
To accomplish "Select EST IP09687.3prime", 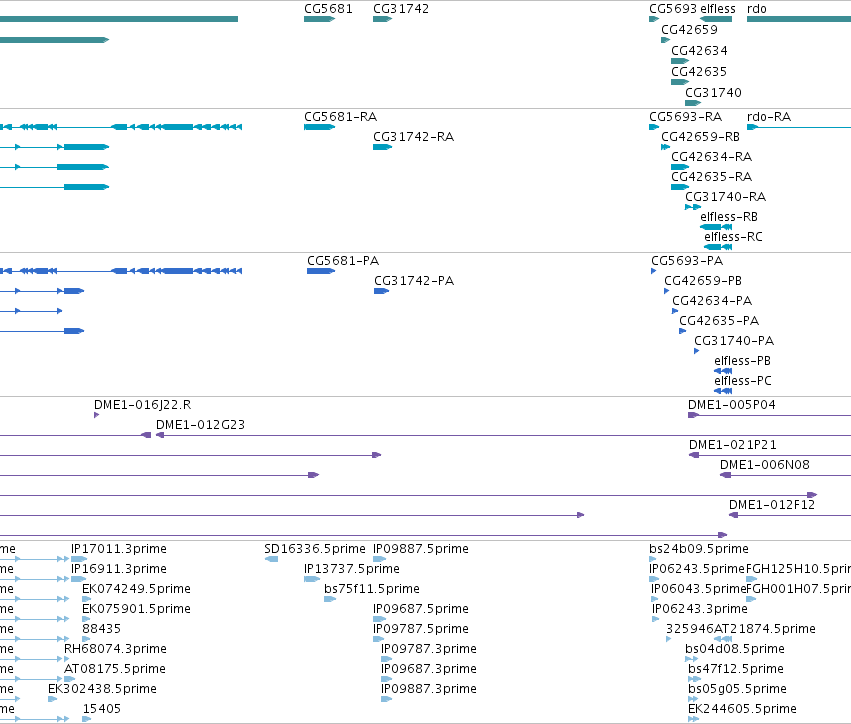I will [429, 670].
